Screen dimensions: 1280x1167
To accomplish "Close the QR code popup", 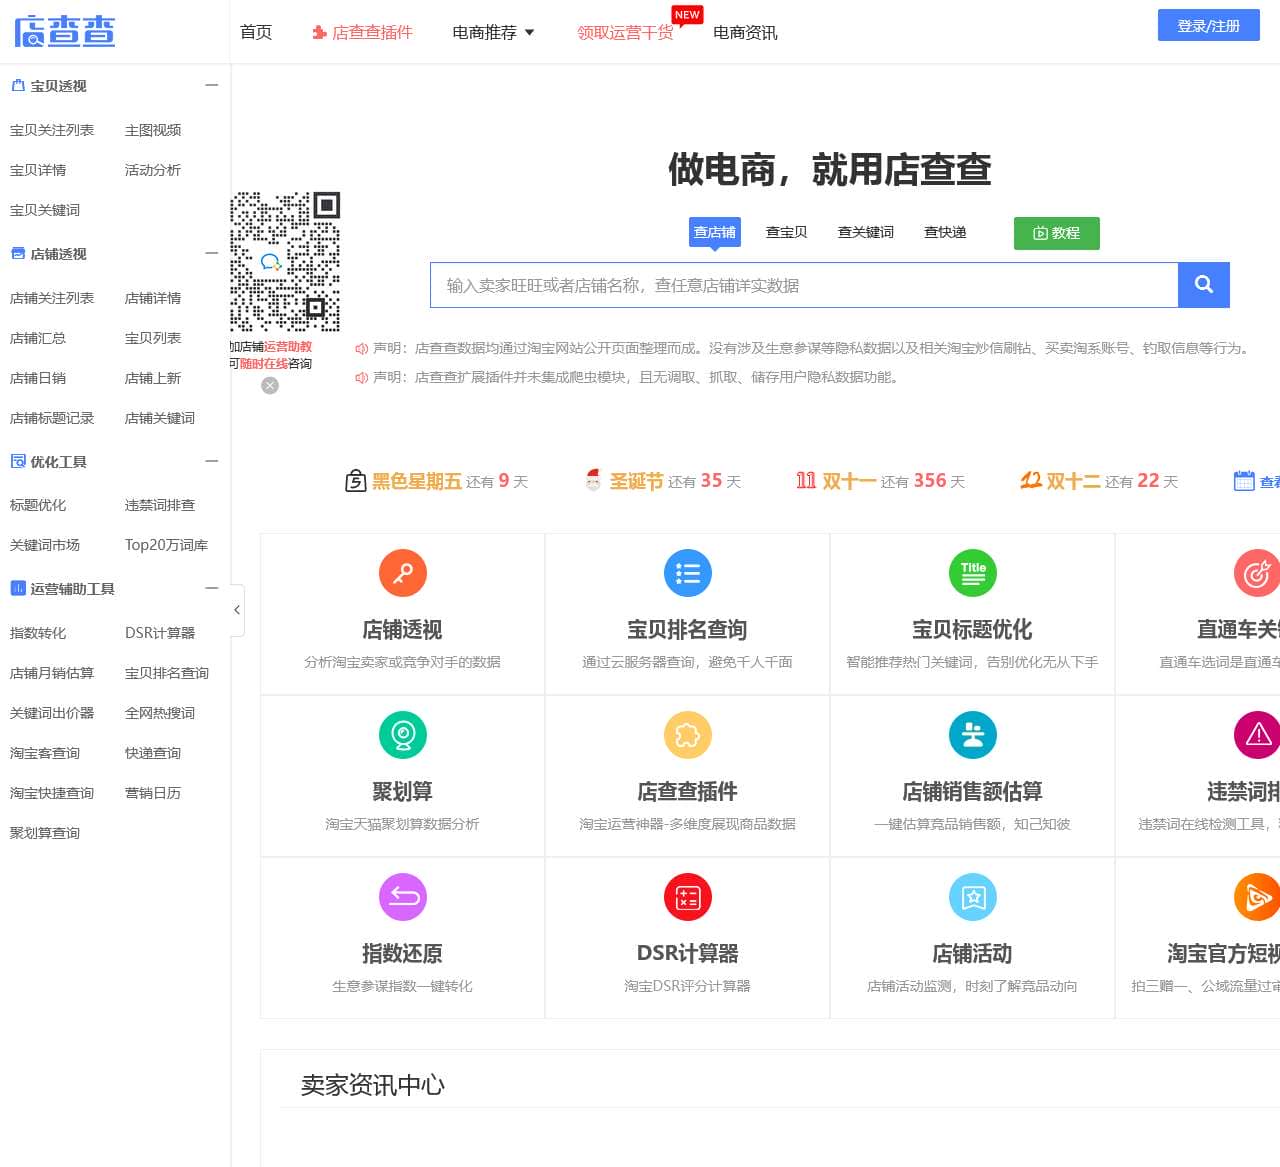I will [270, 386].
